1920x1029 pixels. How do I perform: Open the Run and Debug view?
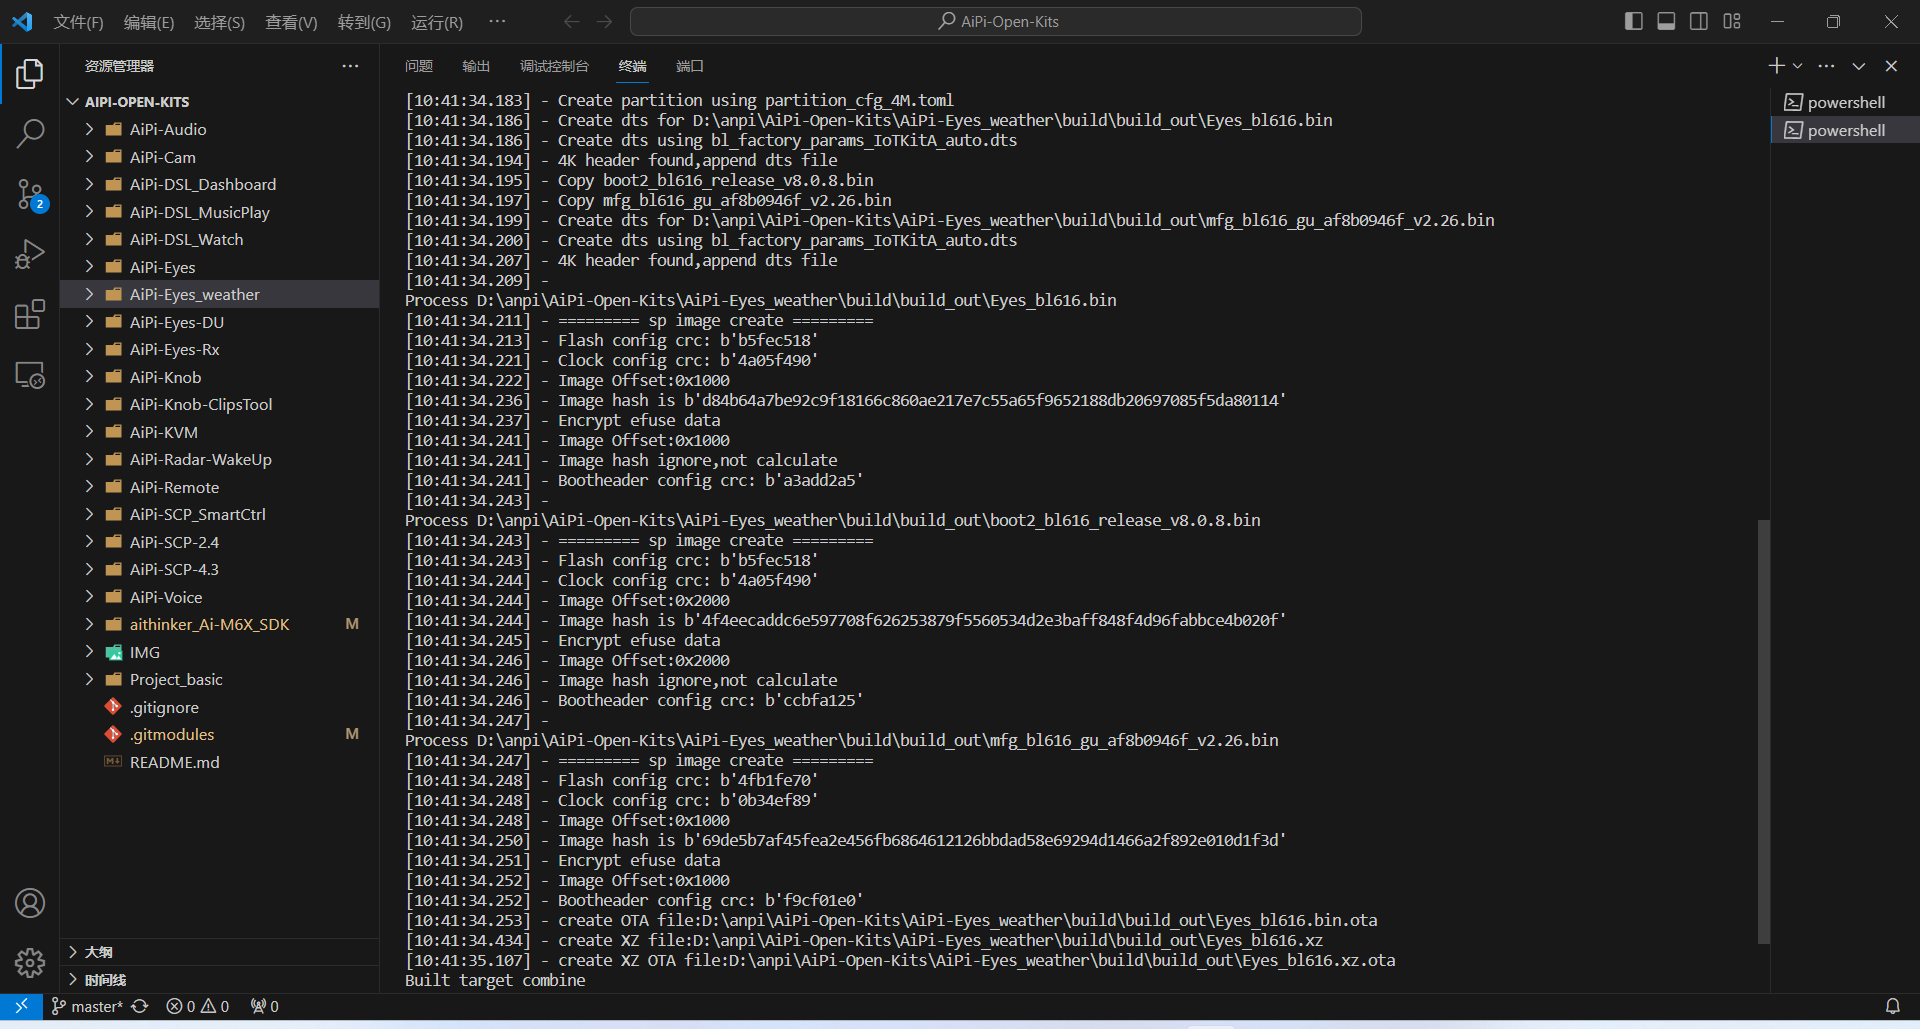click(x=30, y=255)
